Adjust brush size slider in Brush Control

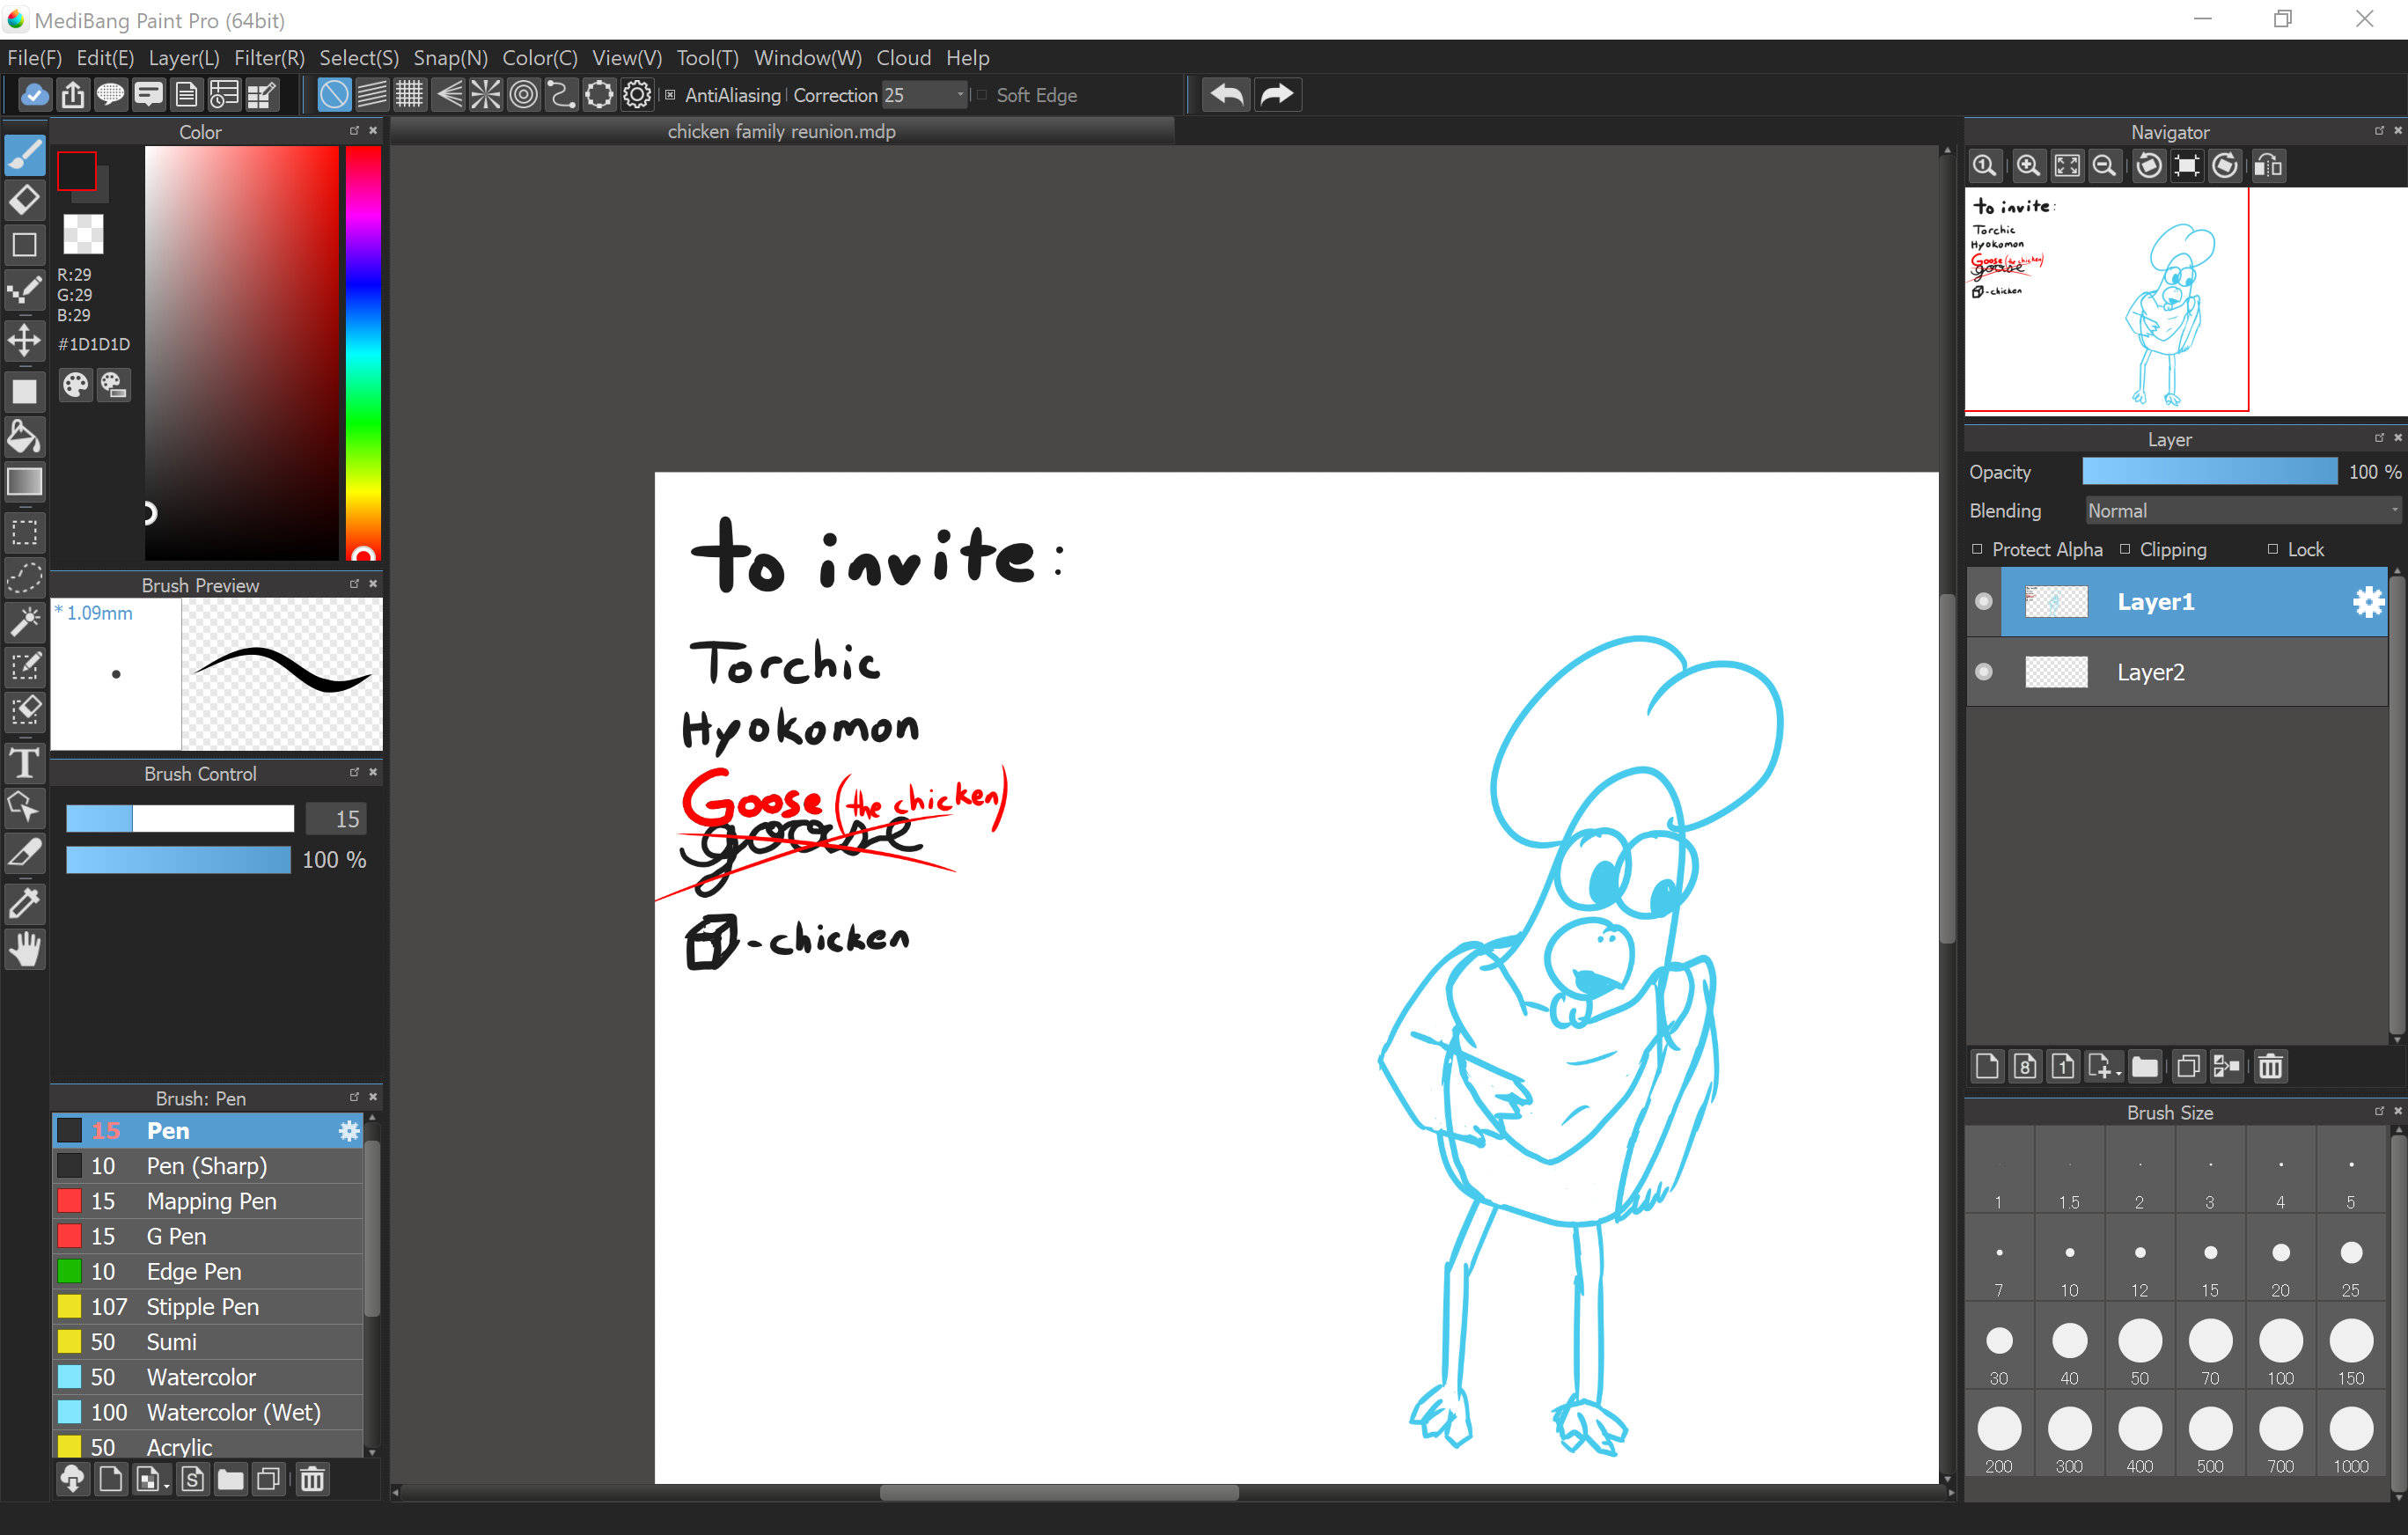click(x=180, y=819)
